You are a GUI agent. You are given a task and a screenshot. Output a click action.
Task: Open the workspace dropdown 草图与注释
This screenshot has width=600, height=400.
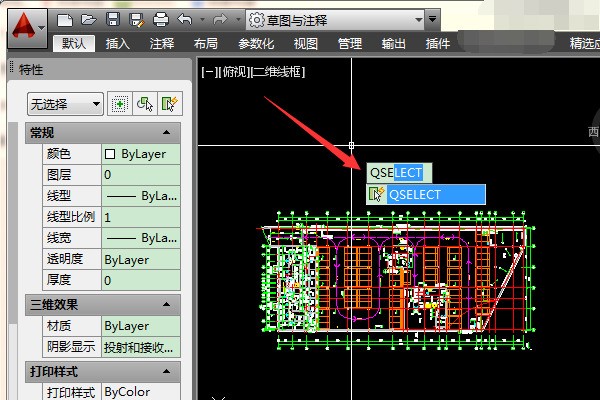[x=340, y=19]
